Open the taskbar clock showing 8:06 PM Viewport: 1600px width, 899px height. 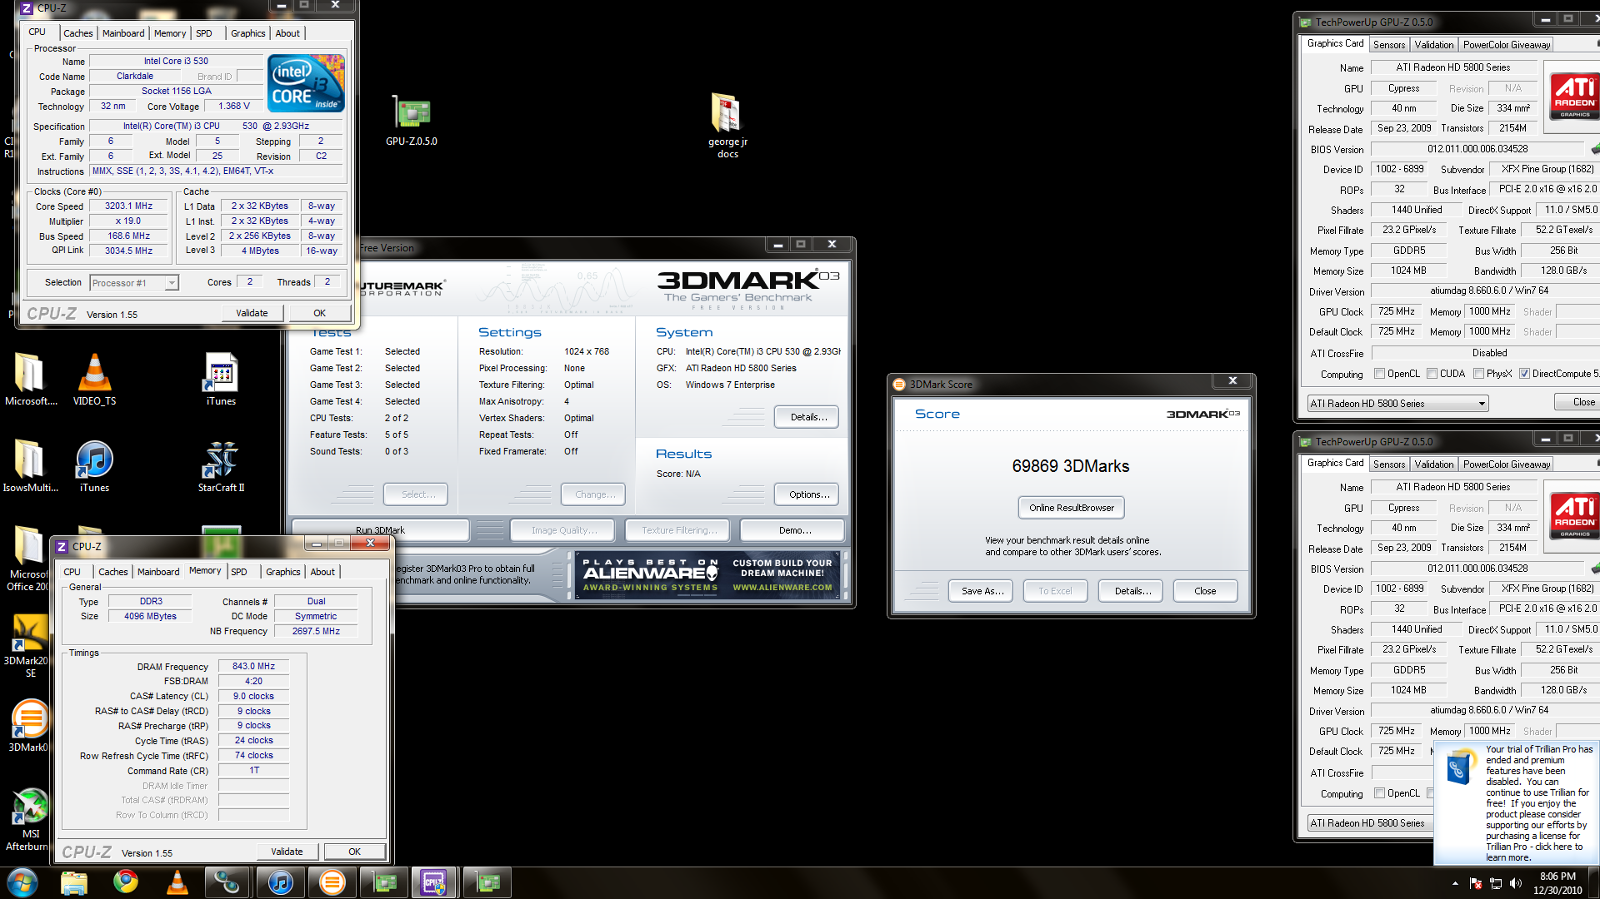1557,883
